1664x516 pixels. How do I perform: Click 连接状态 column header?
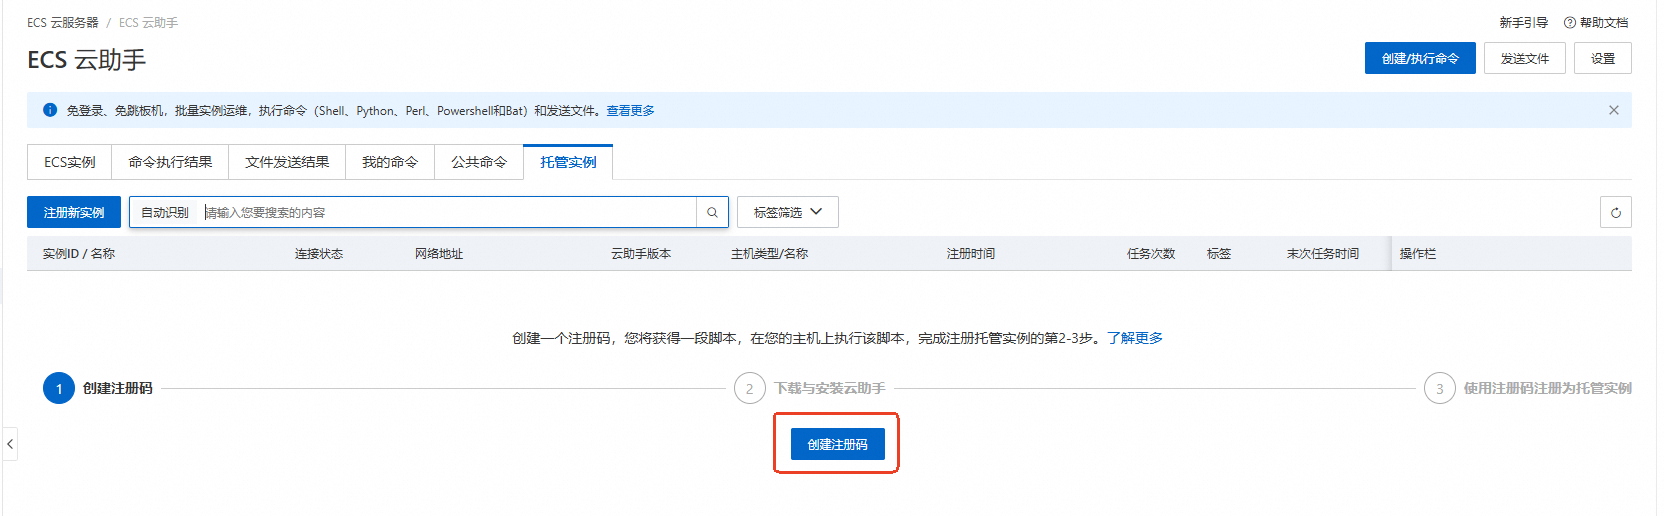pyautogui.click(x=319, y=254)
